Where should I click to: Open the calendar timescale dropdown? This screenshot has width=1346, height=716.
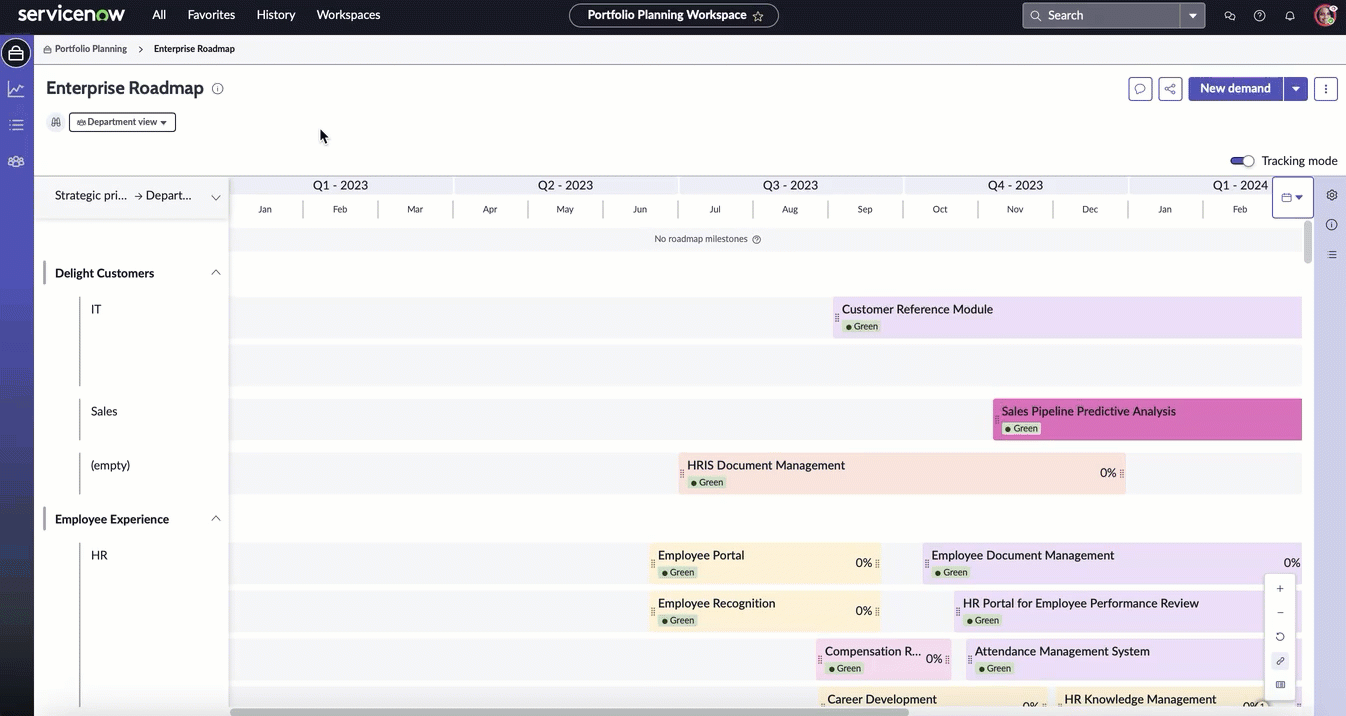coord(1292,197)
